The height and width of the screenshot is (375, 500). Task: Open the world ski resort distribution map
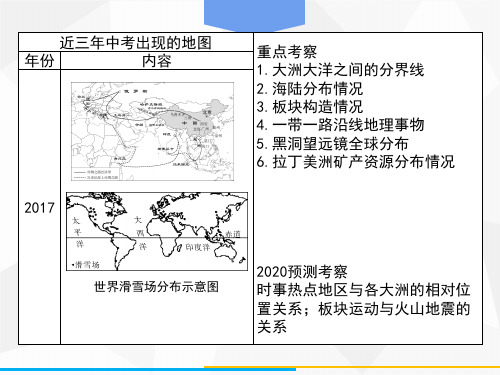pos(157,231)
